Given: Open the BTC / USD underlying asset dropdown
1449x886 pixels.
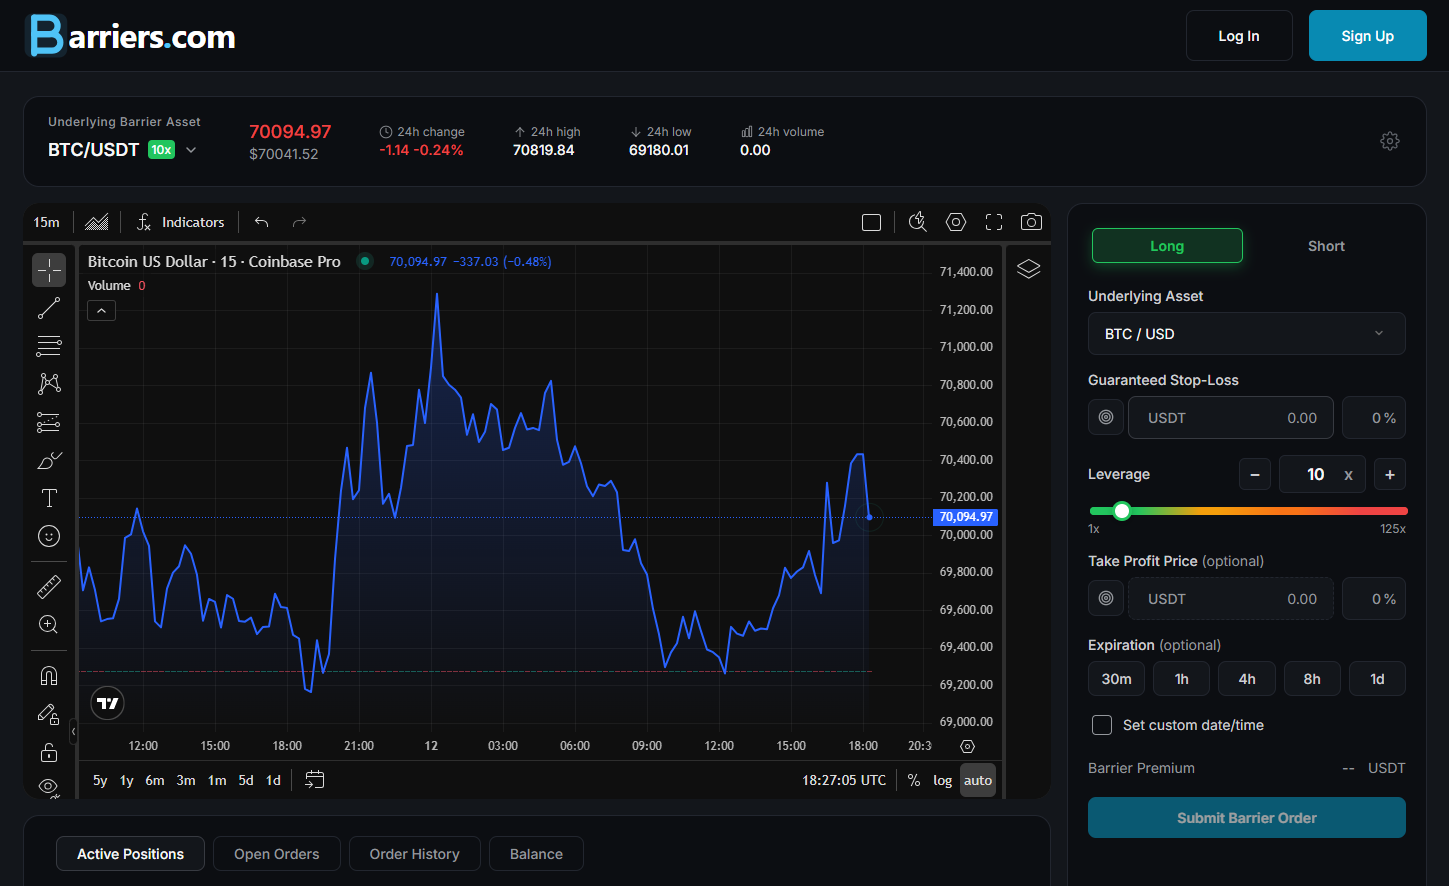Looking at the screenshot, I should (1246, 334).
